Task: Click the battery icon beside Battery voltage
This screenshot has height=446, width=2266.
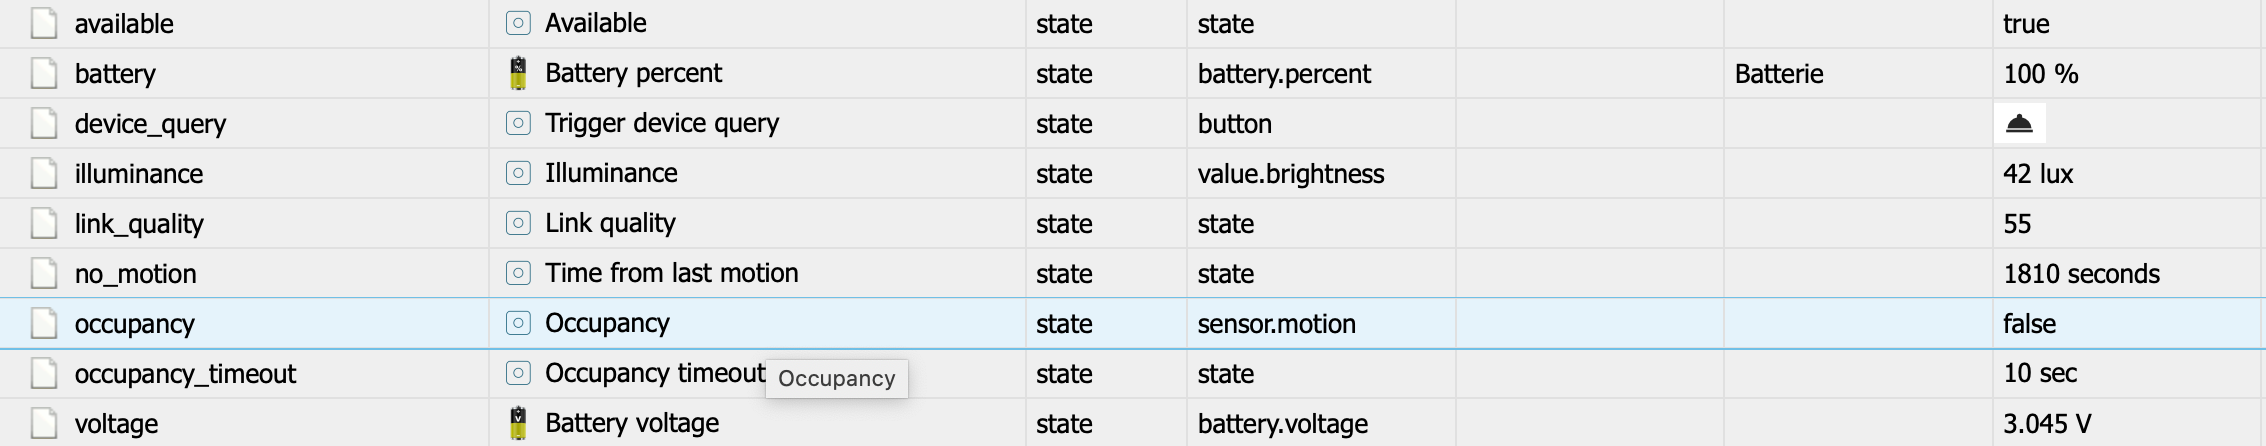Action: [x=518, y=423]
